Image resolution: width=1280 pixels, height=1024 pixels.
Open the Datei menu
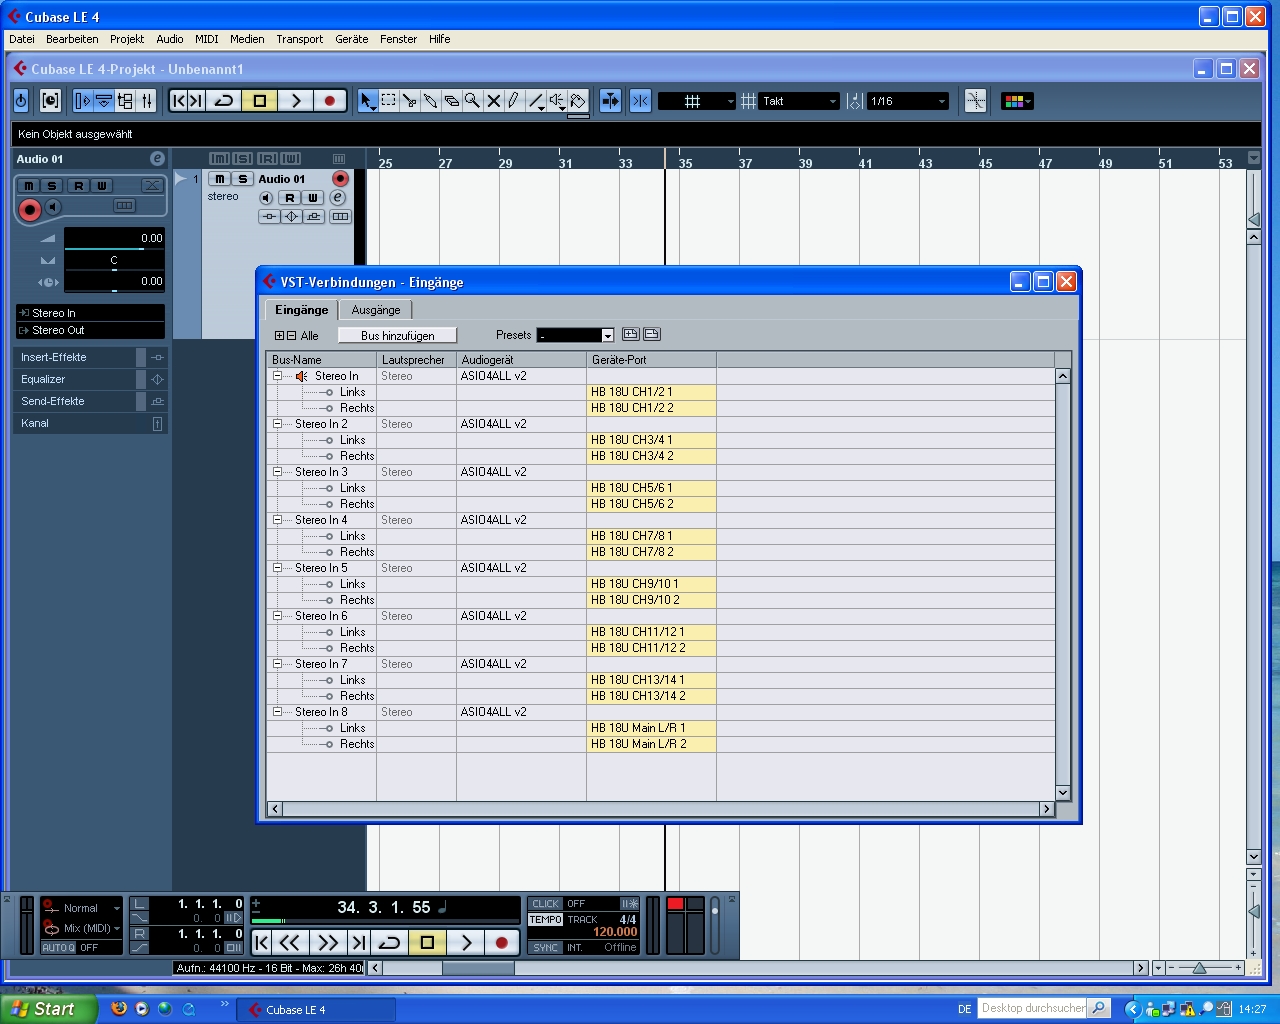(22, 39)
